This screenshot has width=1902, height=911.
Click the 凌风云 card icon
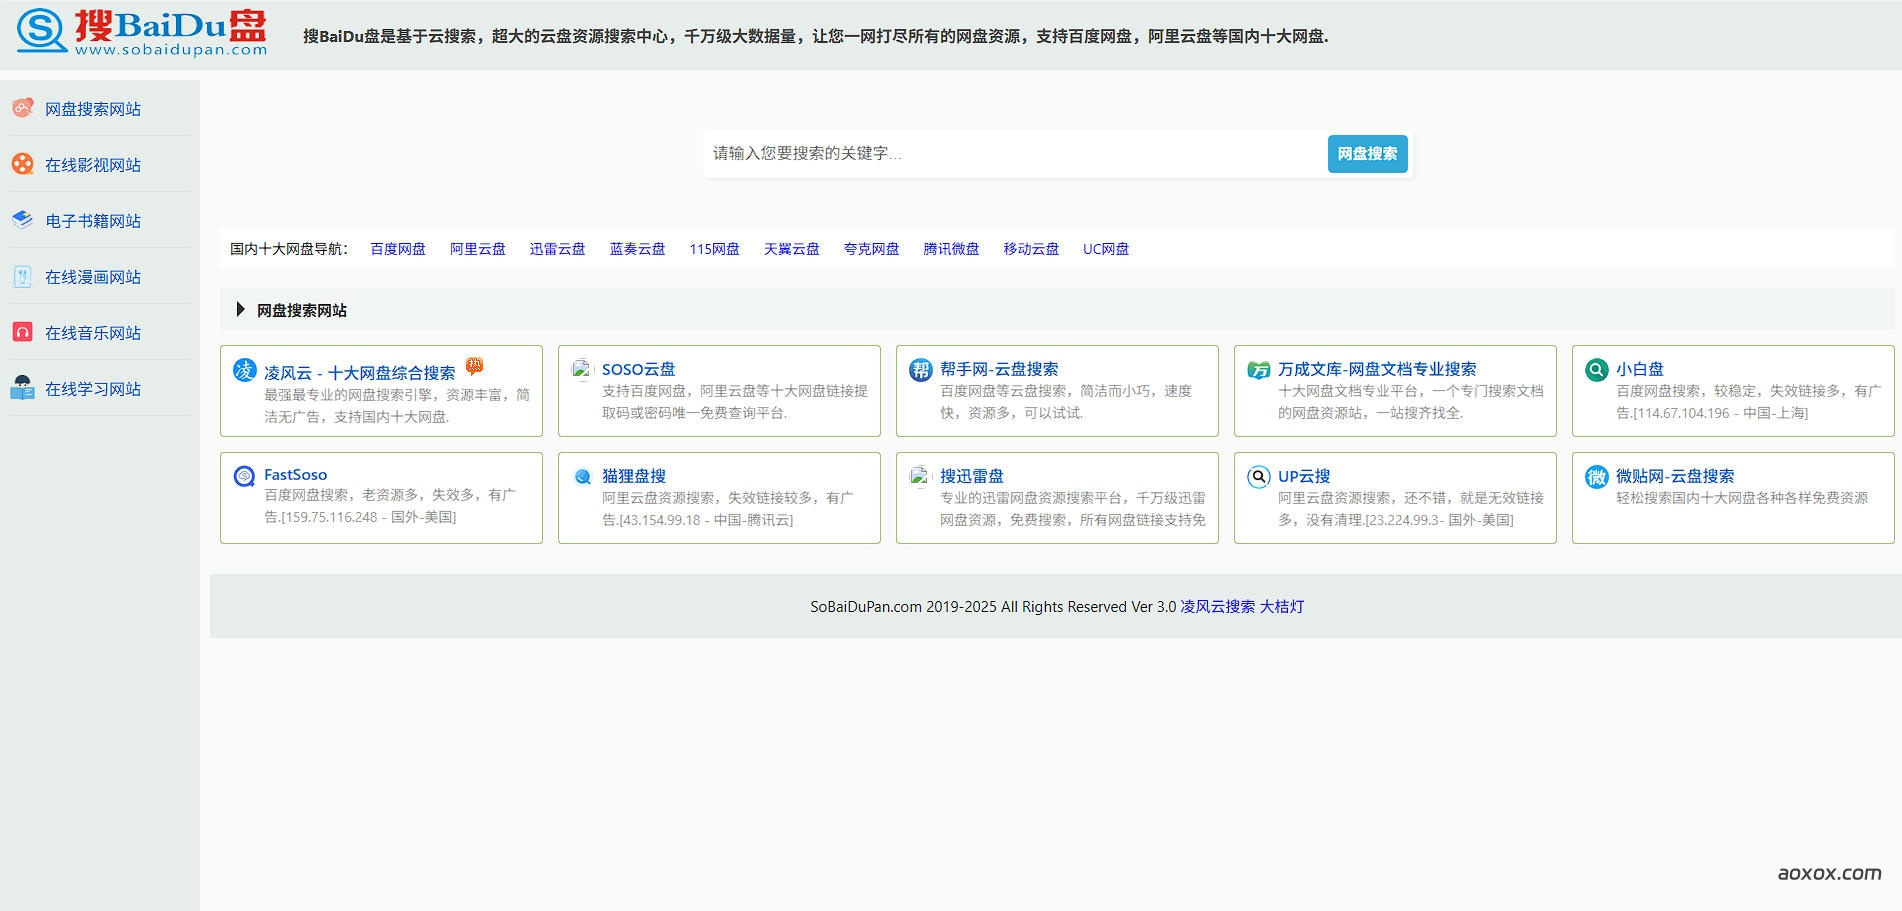click(245, 371)
